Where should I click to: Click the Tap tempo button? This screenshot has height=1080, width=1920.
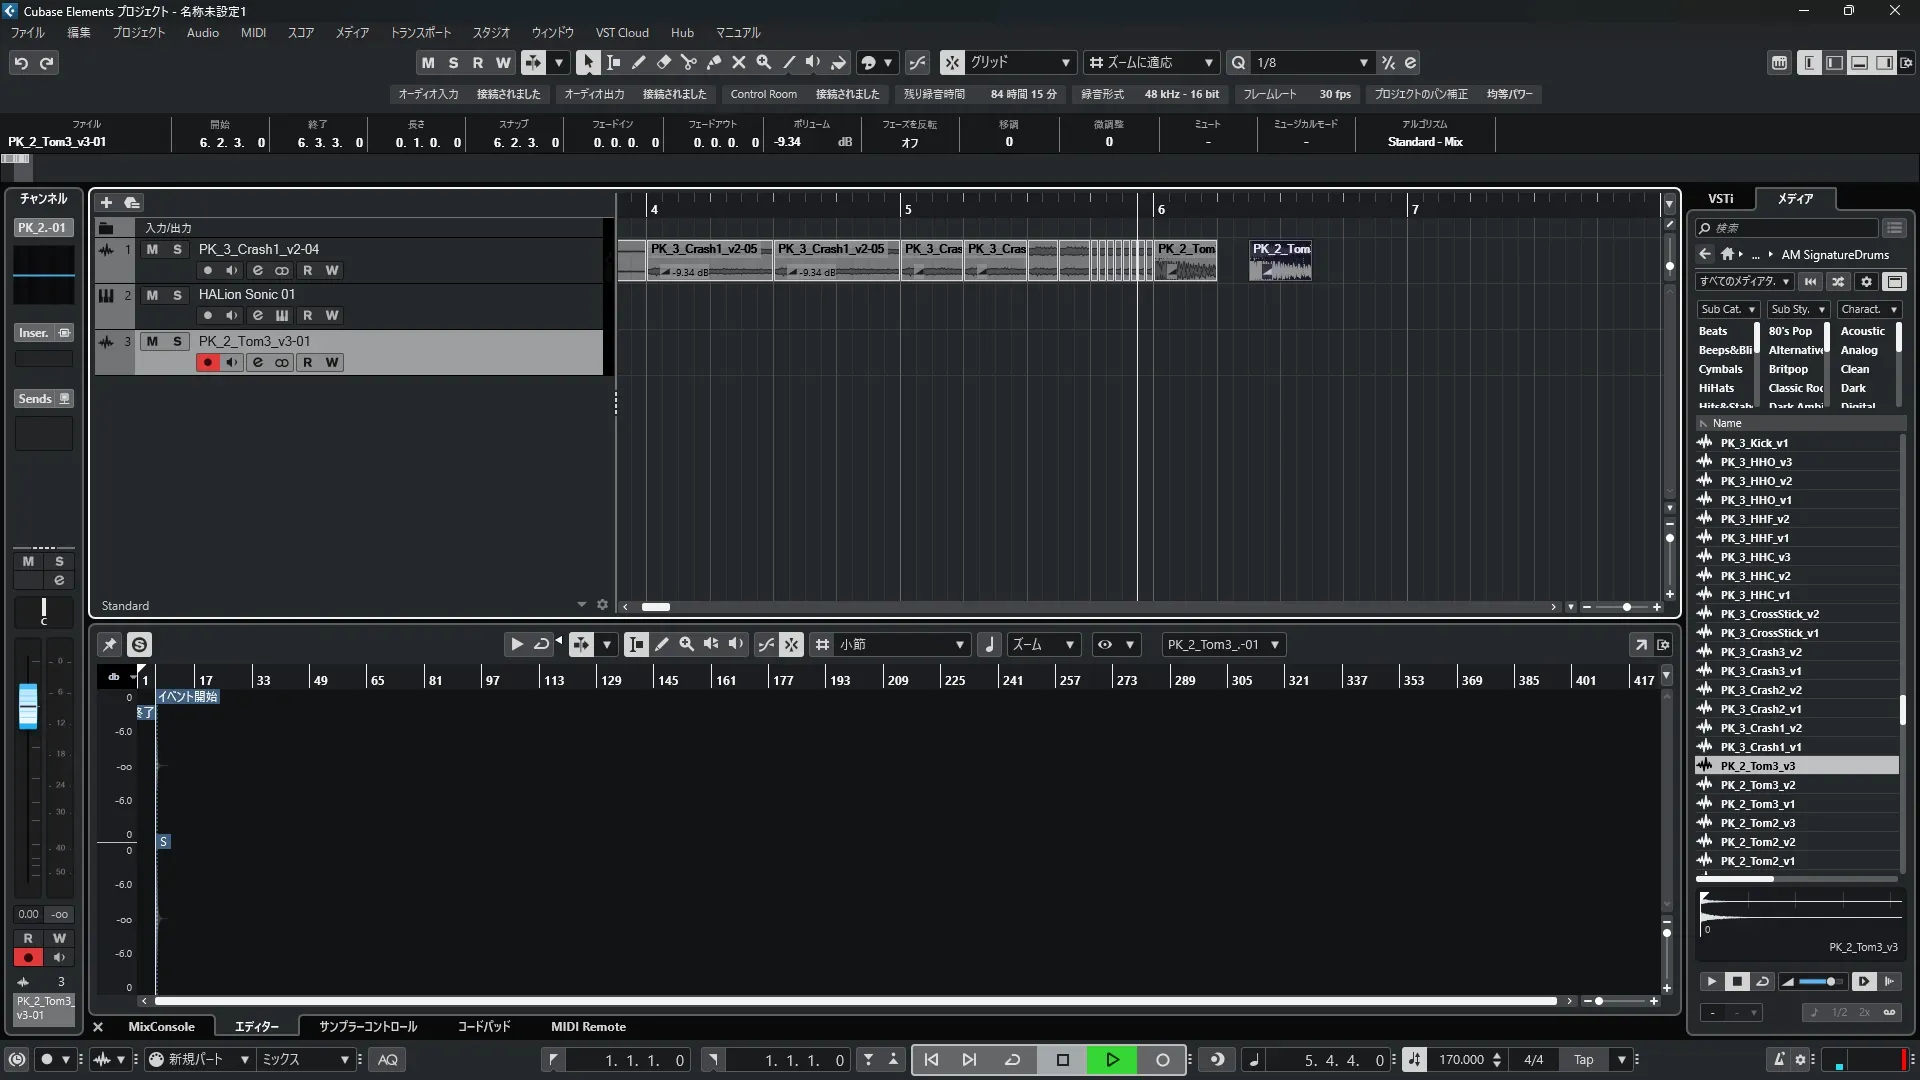(1583, 1060)
